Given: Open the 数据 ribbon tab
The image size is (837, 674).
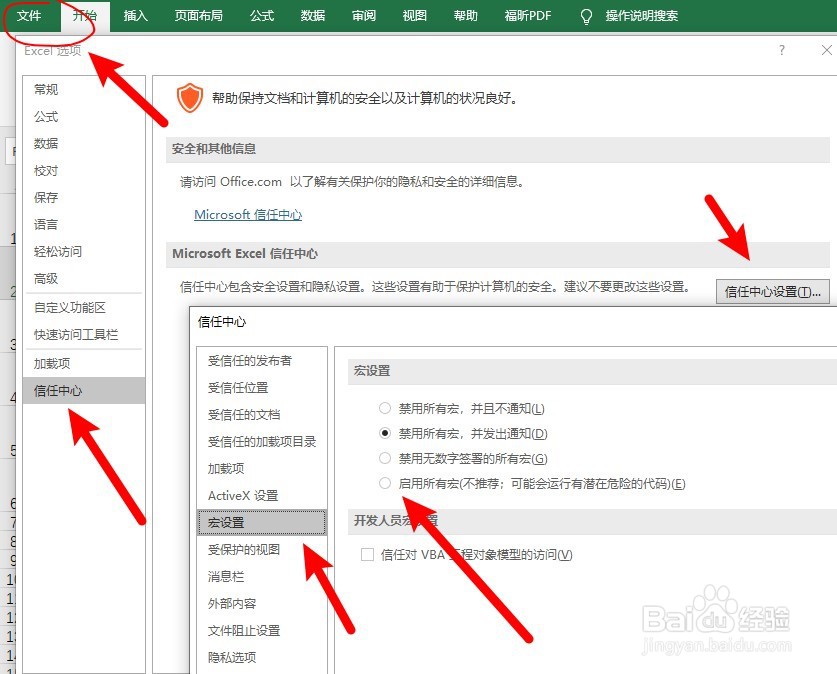Looking at the screenshot, I should (313, 15).
